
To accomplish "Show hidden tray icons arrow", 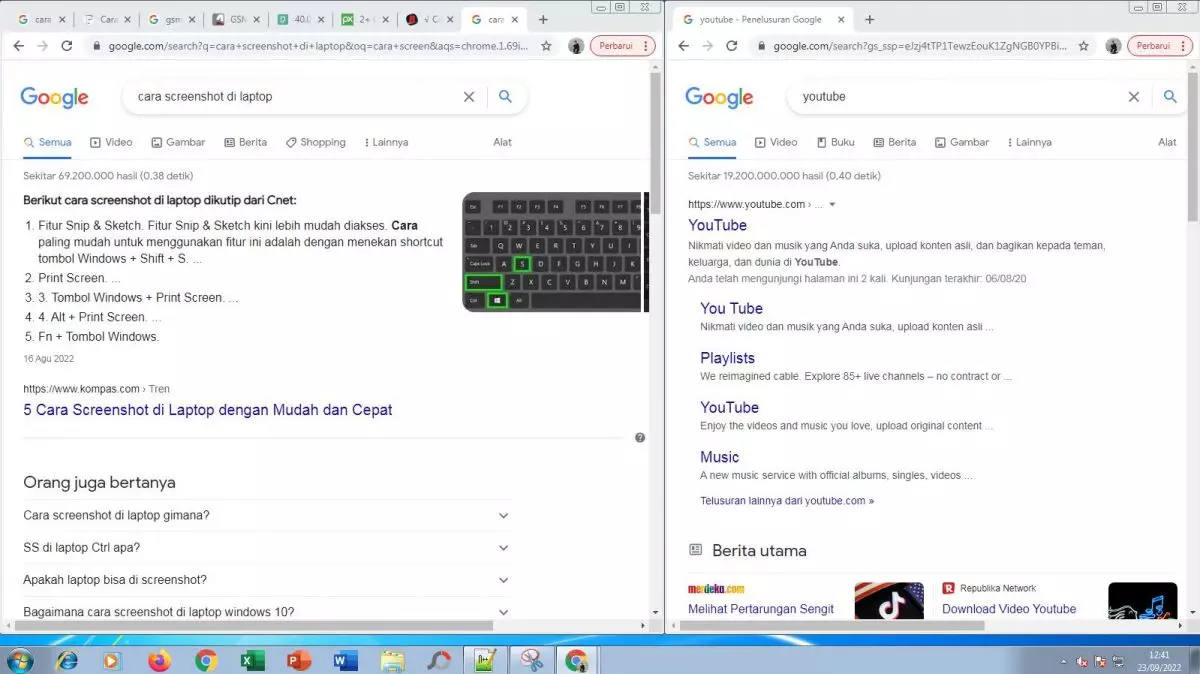I will [x=1062, y=661].
